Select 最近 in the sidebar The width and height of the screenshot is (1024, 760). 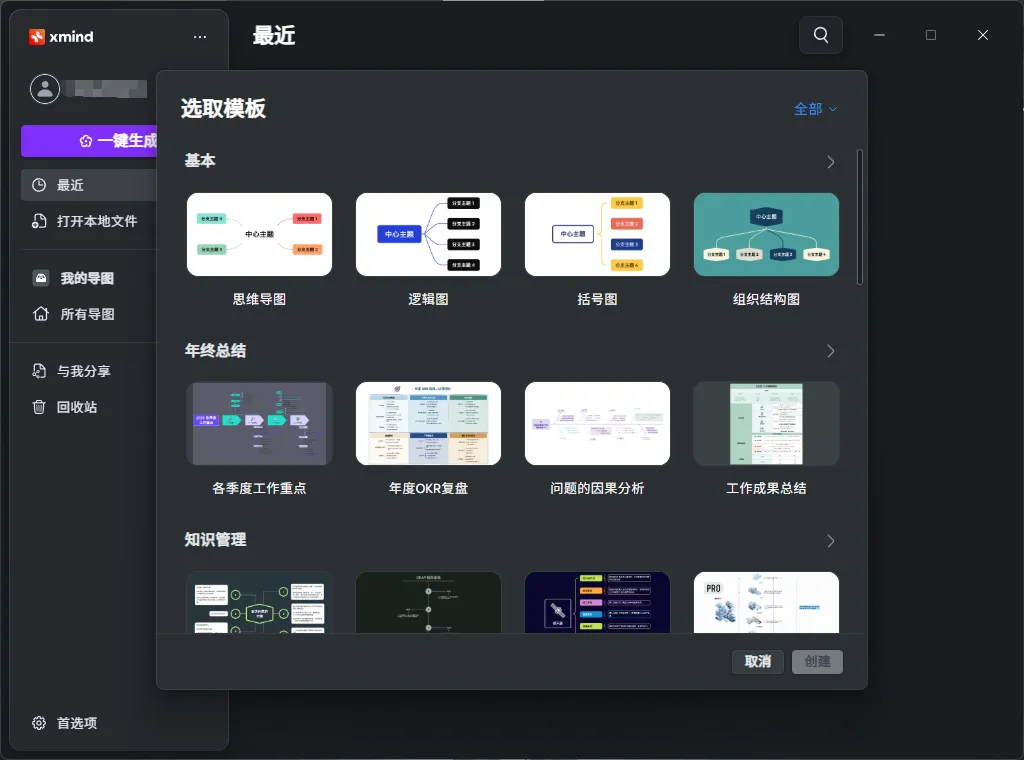[89, 185]
